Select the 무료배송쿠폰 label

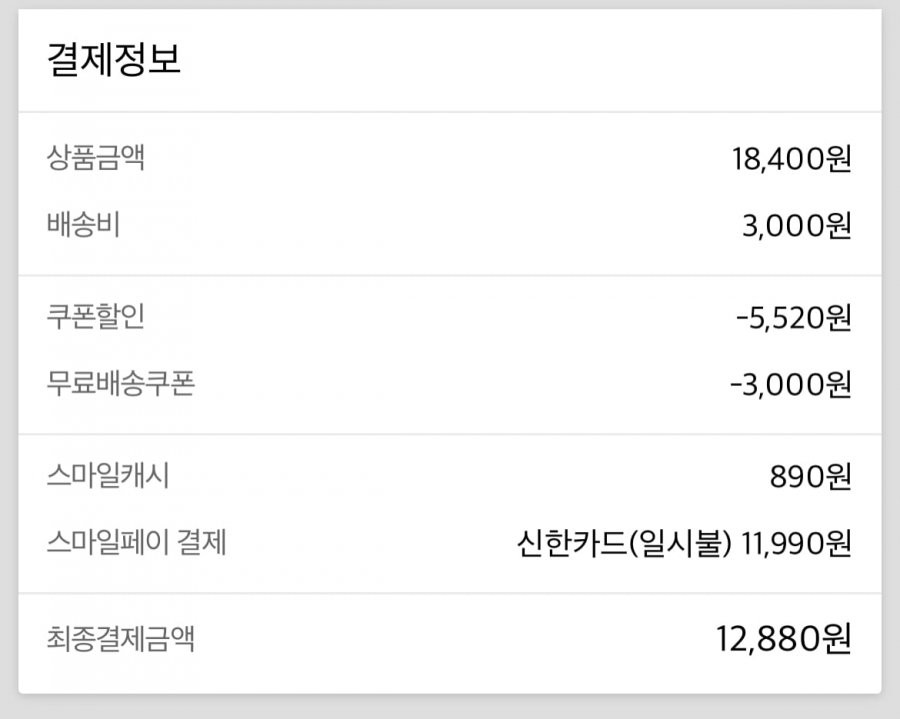pyautogui.click(x=121, y=383)
